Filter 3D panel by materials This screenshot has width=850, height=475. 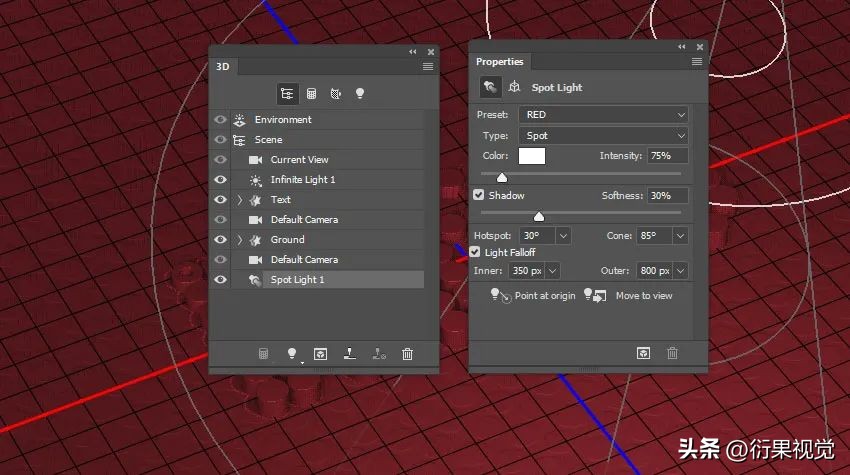(336, 93)
